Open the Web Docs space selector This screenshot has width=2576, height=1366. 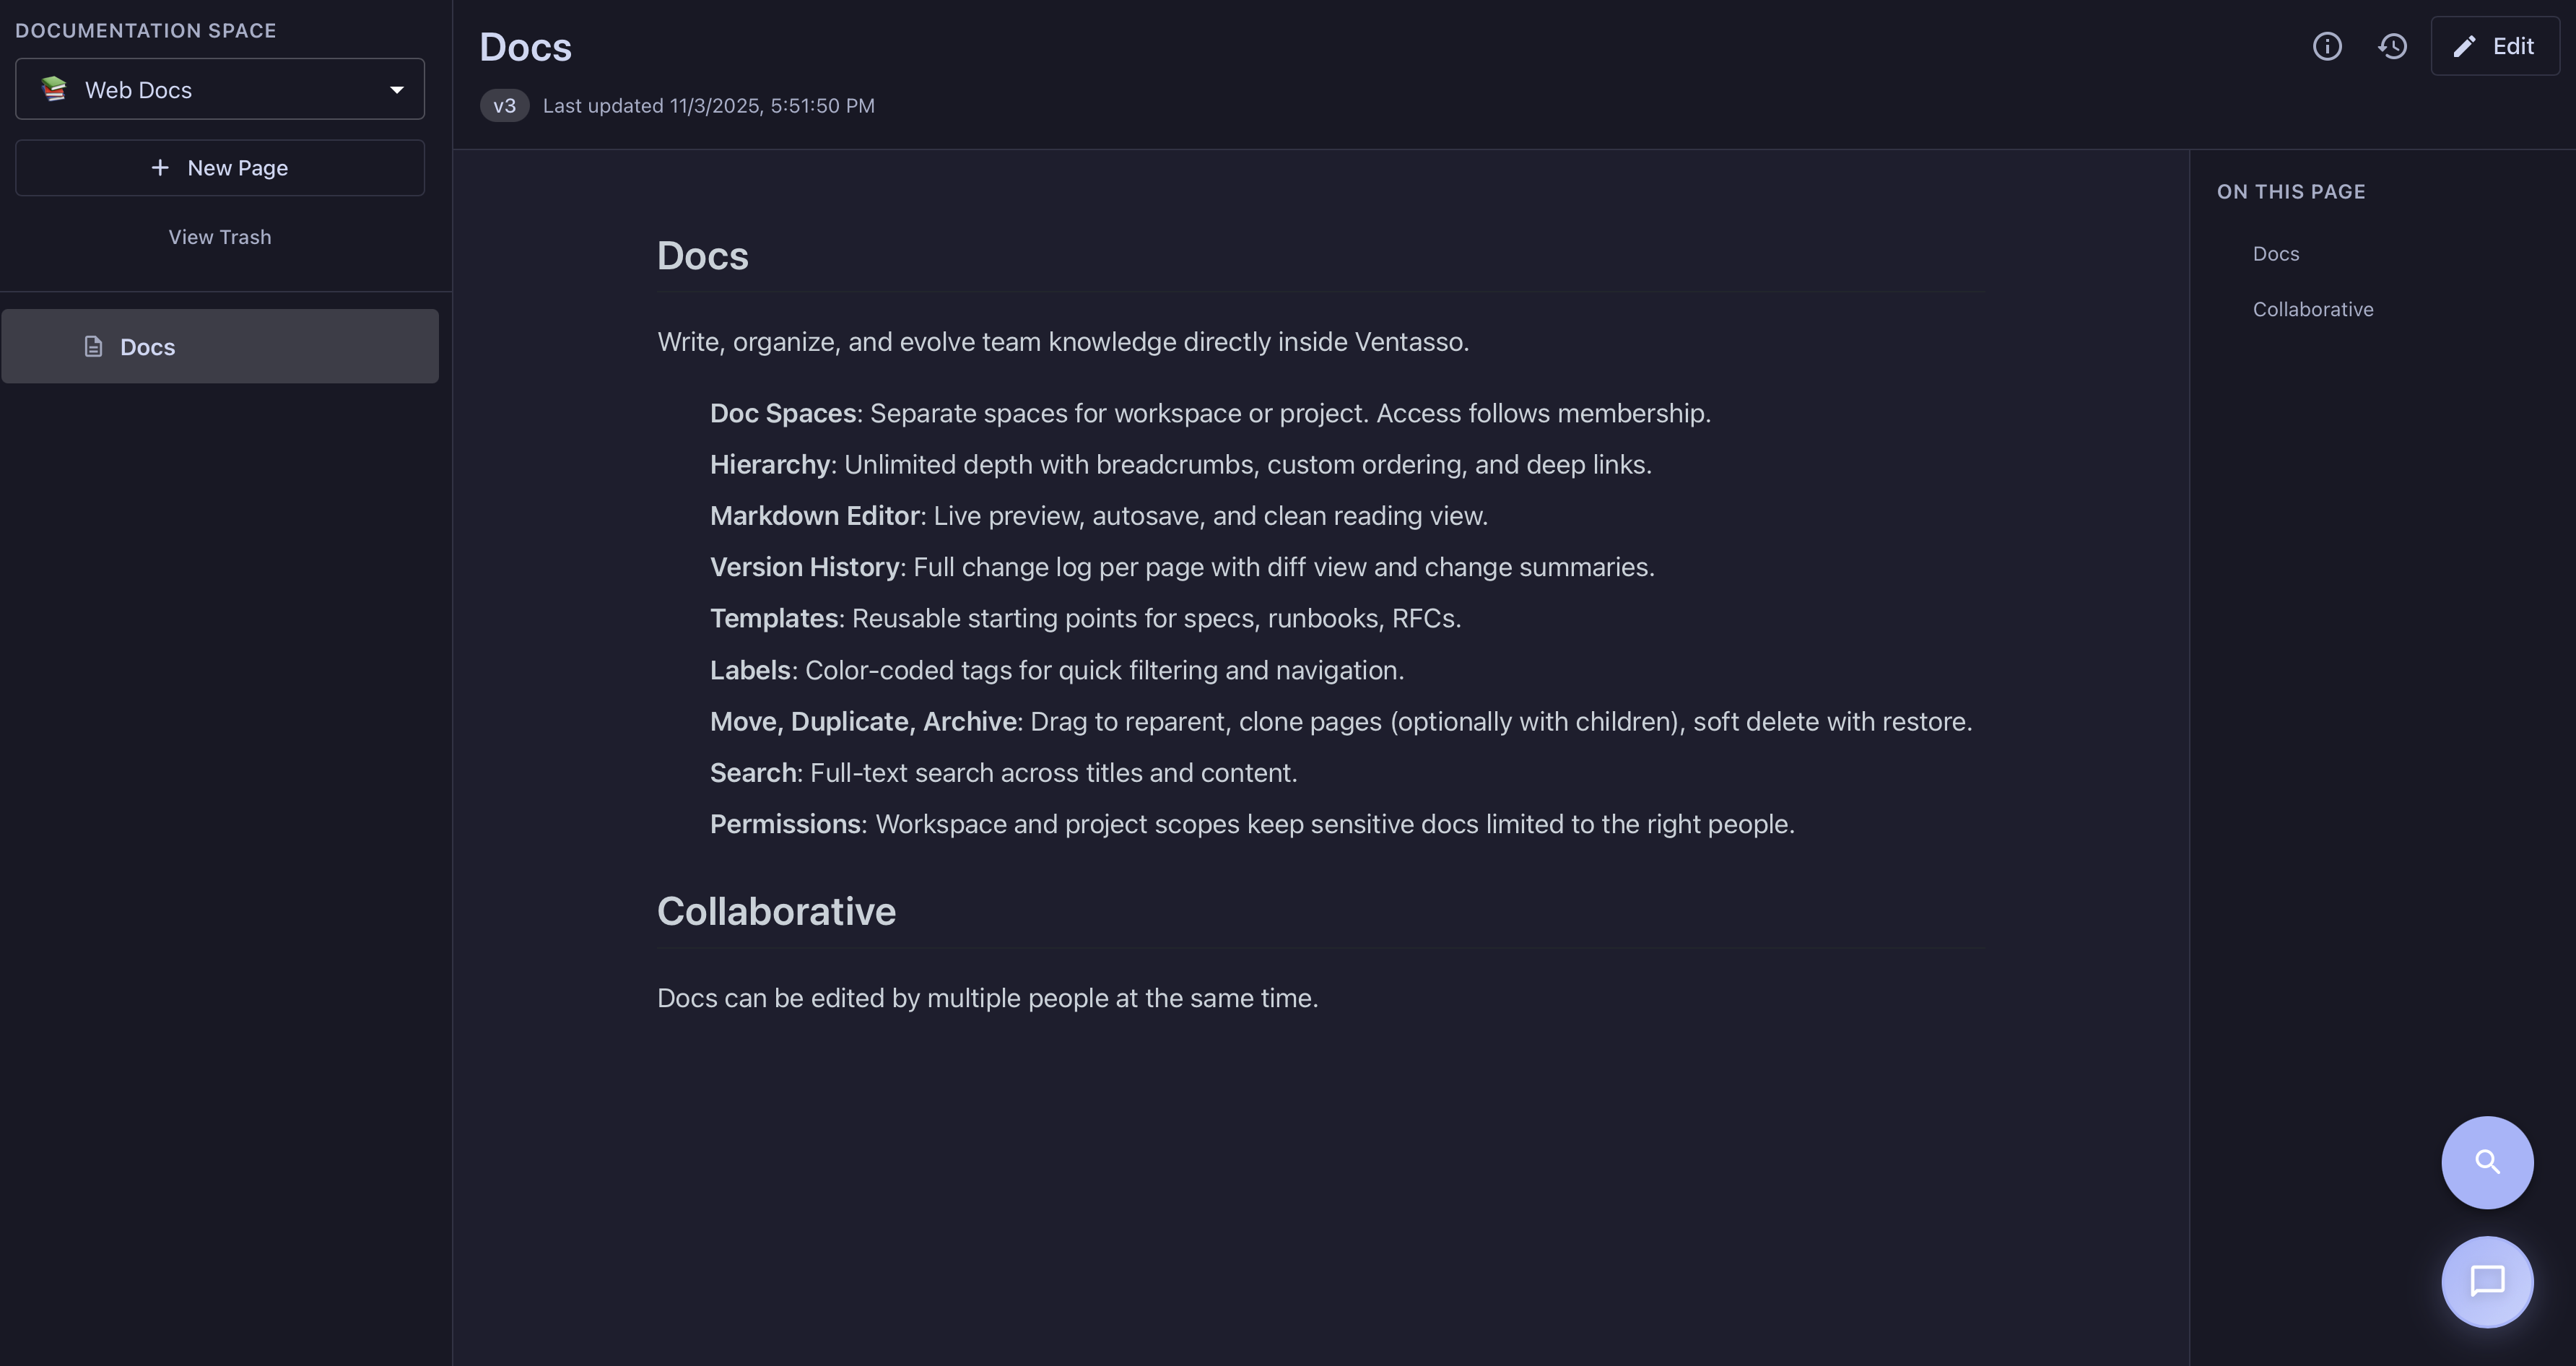pyautogui.click(x=220, y=90)
